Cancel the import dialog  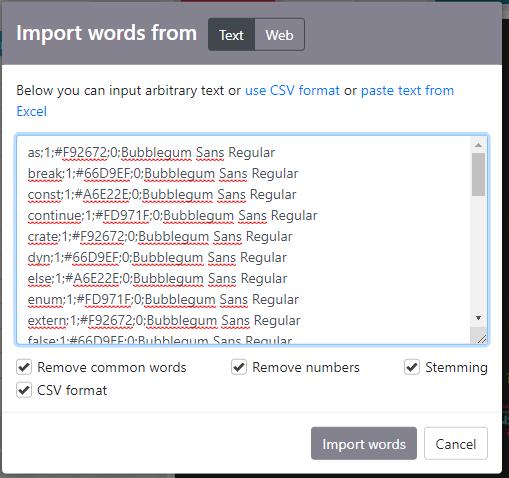click(x=456, y=443)
